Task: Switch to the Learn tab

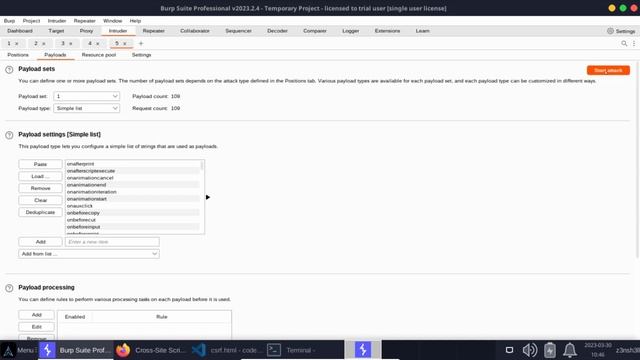Action: [422, 31]
